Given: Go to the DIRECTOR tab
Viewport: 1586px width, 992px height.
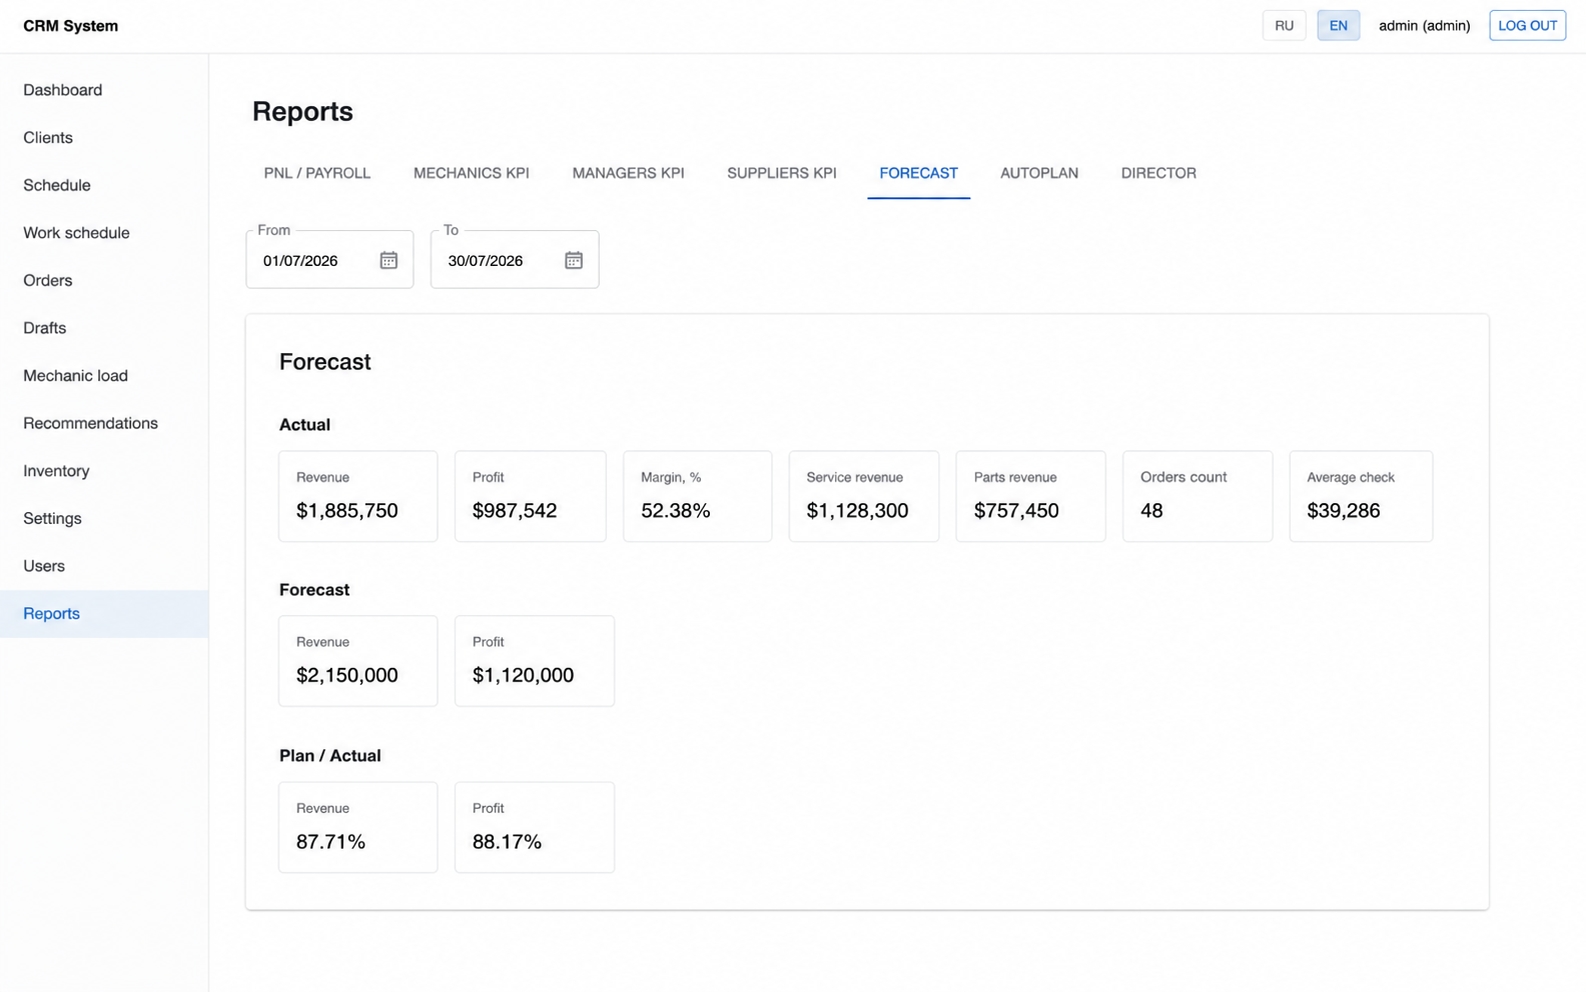Looking at the screenshot, I should pos(1158,173).
